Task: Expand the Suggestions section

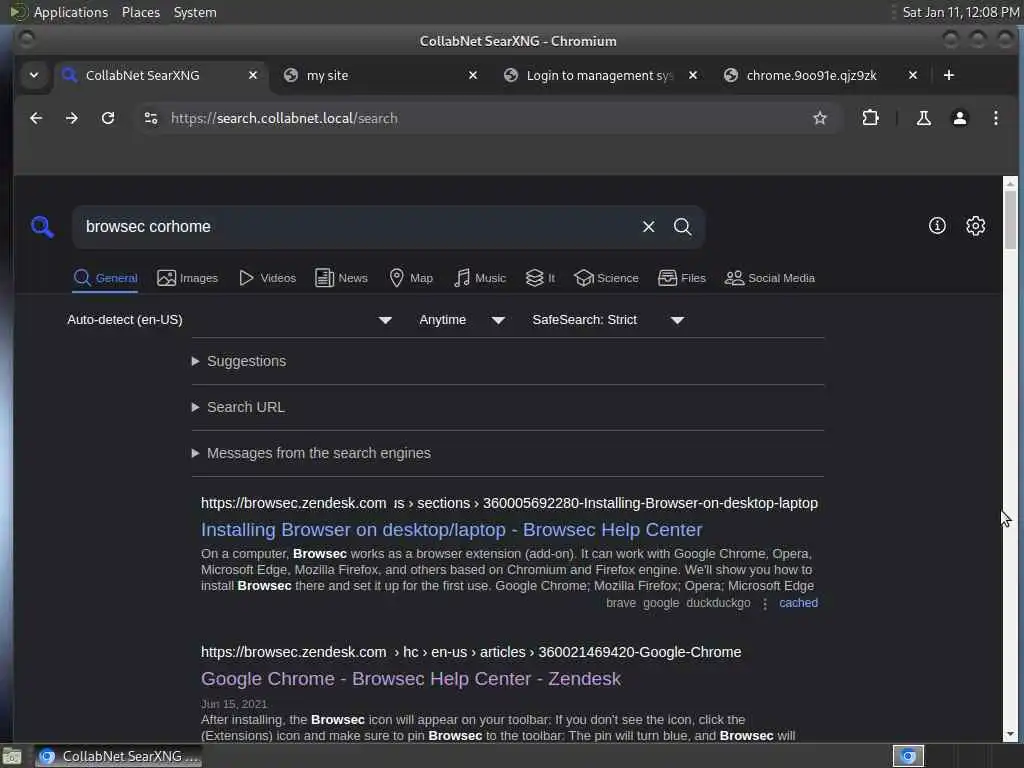Action: (239, 361)
